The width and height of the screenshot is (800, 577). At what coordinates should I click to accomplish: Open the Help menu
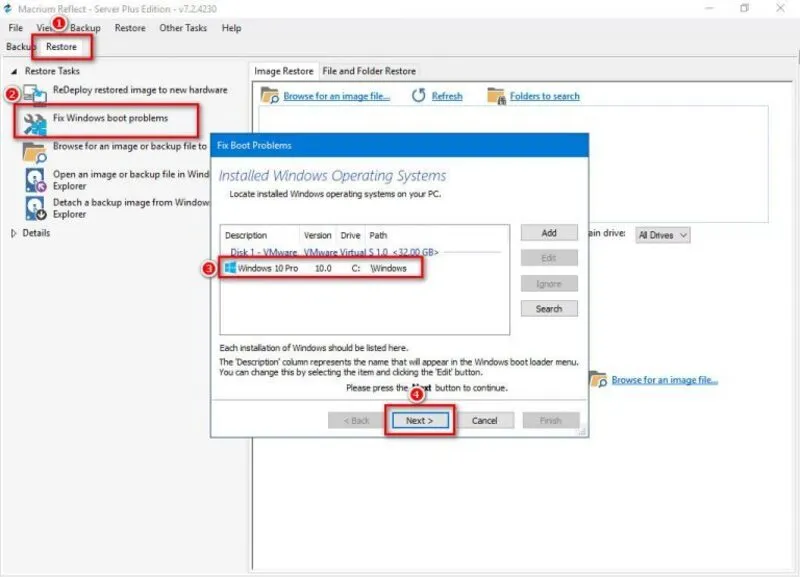231,28
